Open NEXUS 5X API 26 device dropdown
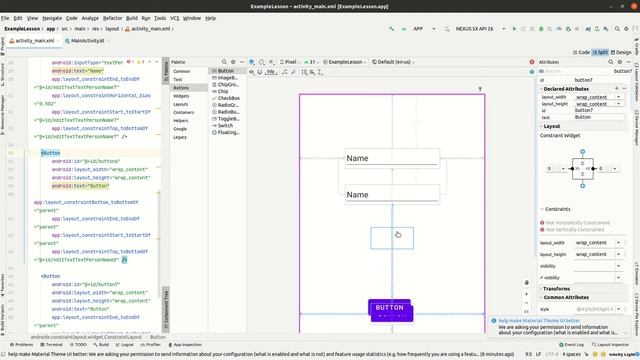Image resolution: width=640 pixels, height=360 pixels. coord(480,29)
